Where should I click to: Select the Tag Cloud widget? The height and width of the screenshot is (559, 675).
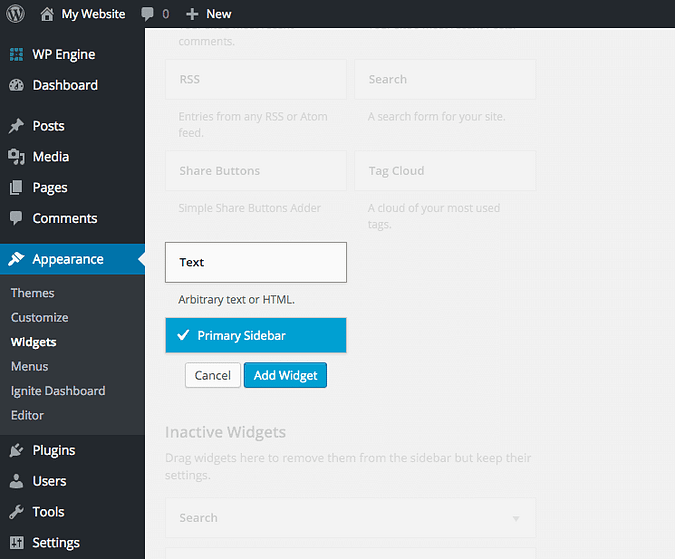click(445, 171)
